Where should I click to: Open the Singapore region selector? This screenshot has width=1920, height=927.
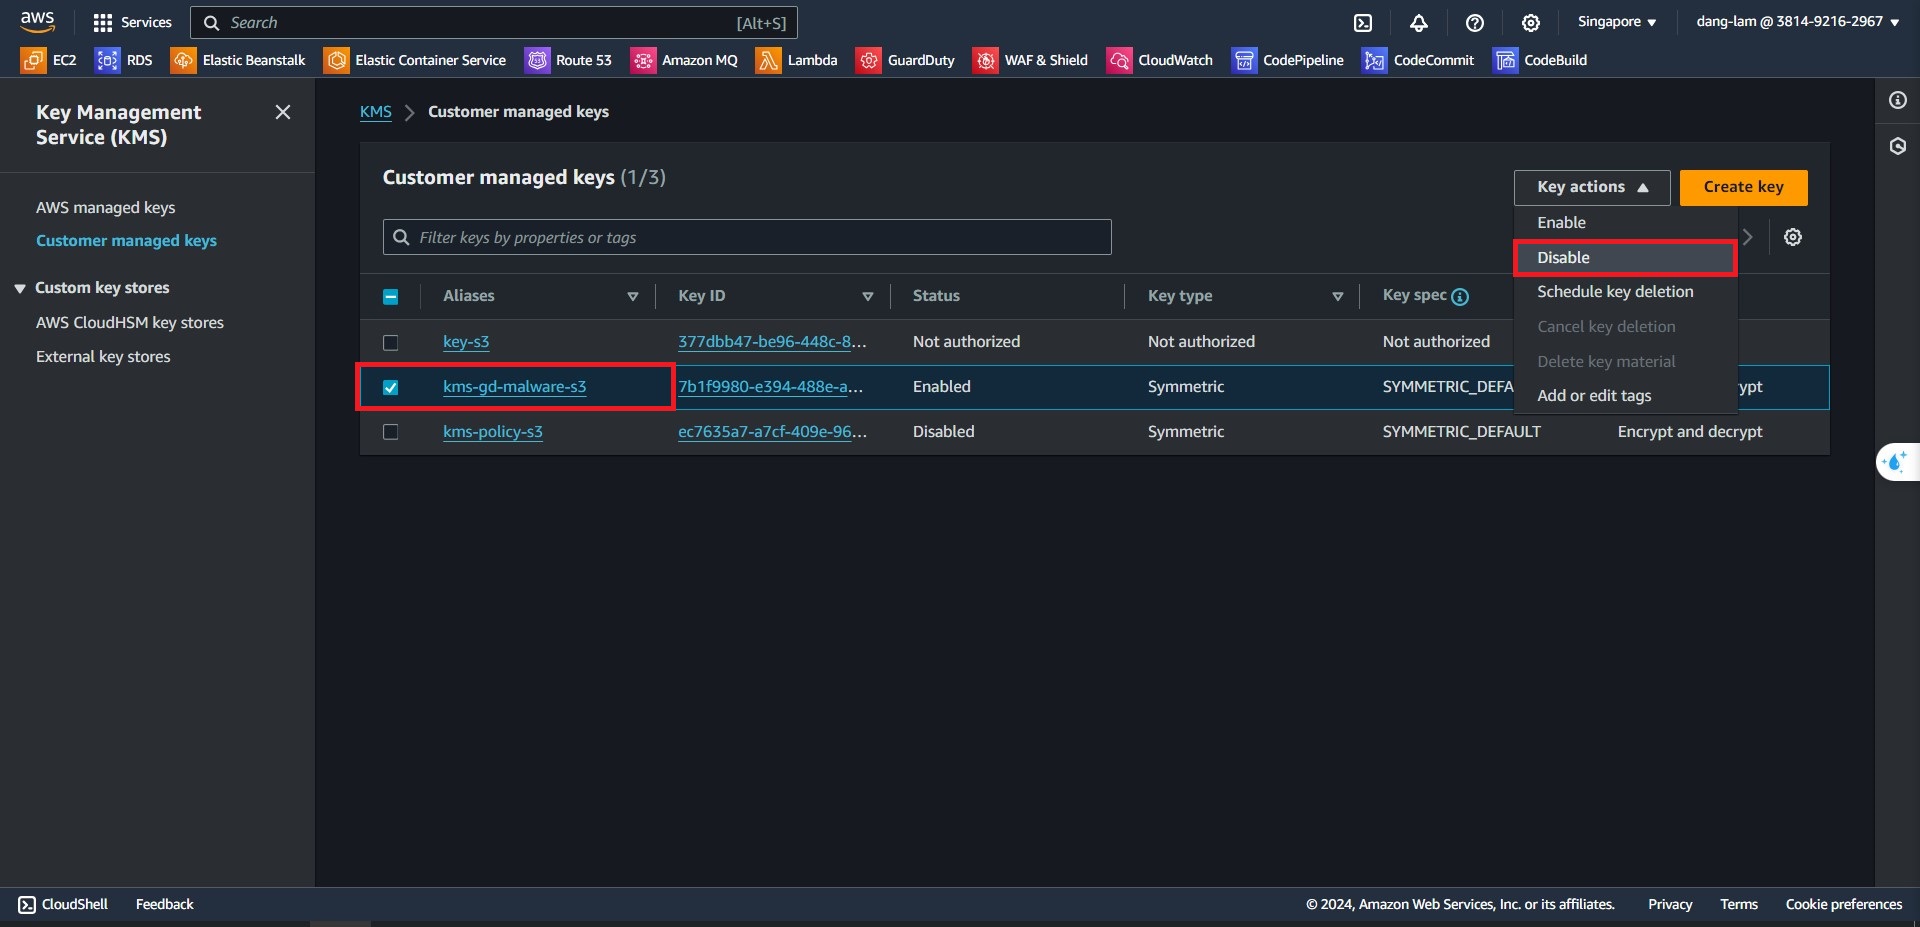click(1616, 22)
